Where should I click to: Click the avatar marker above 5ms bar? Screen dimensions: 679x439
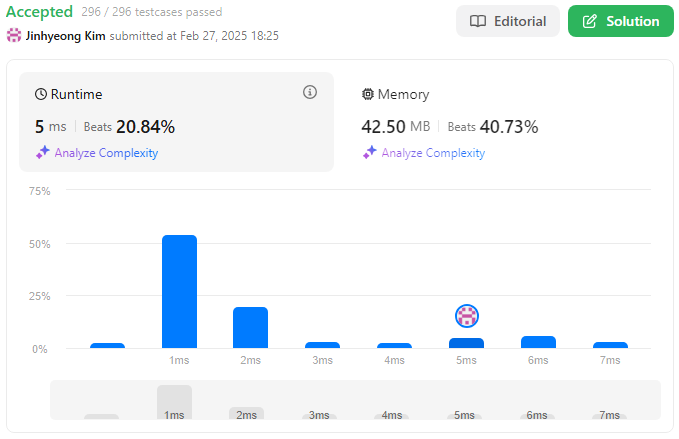[x=467, y=316]
